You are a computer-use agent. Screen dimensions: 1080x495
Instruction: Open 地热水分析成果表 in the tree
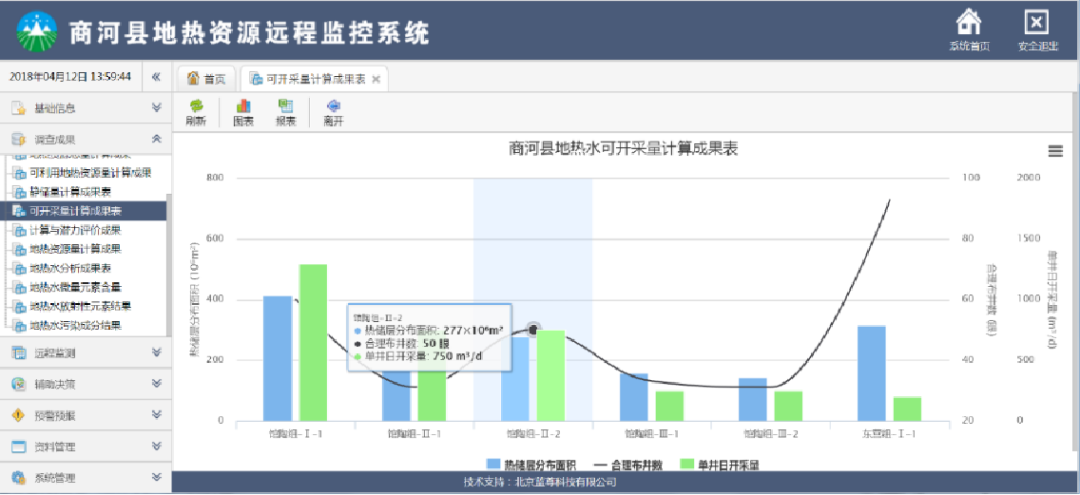click(x=71, y=268)
